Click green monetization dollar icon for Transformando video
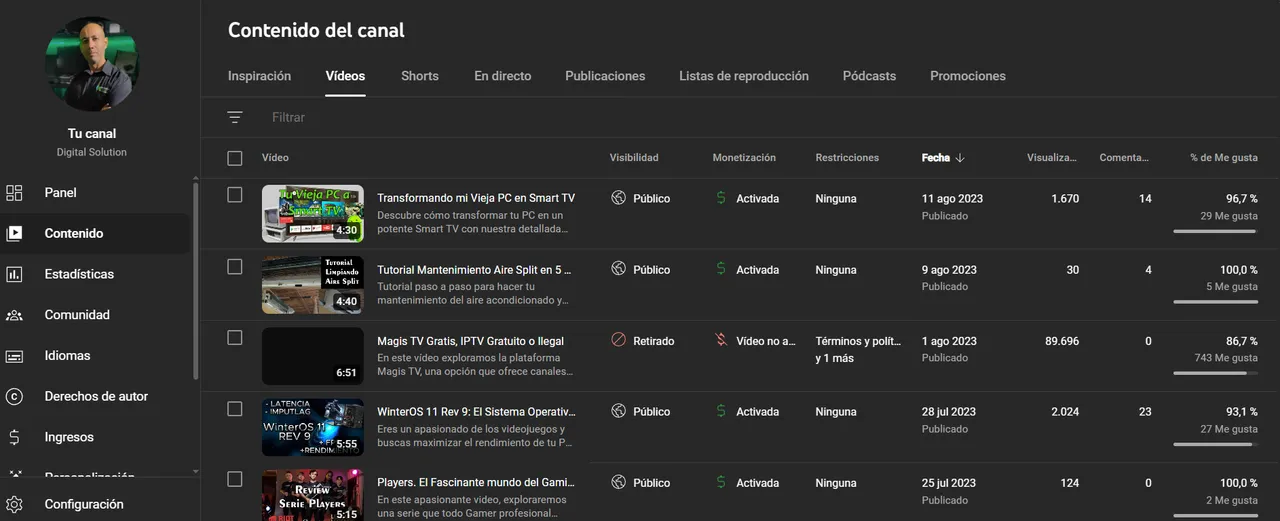The width and height of the screenshot is (1280, 521). (721, 198)
